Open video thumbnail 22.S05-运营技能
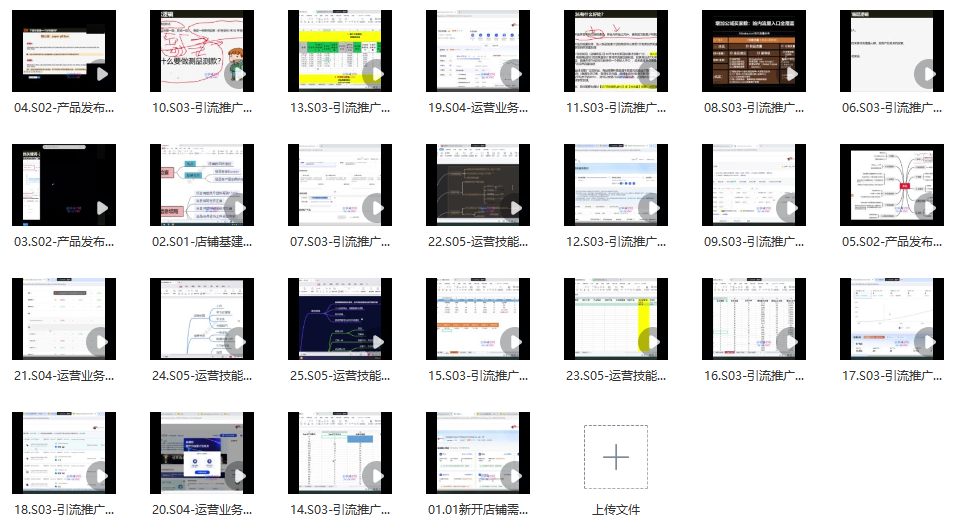Image resolution: width=955 pixels, height=531 pixels. coord(478,185)
